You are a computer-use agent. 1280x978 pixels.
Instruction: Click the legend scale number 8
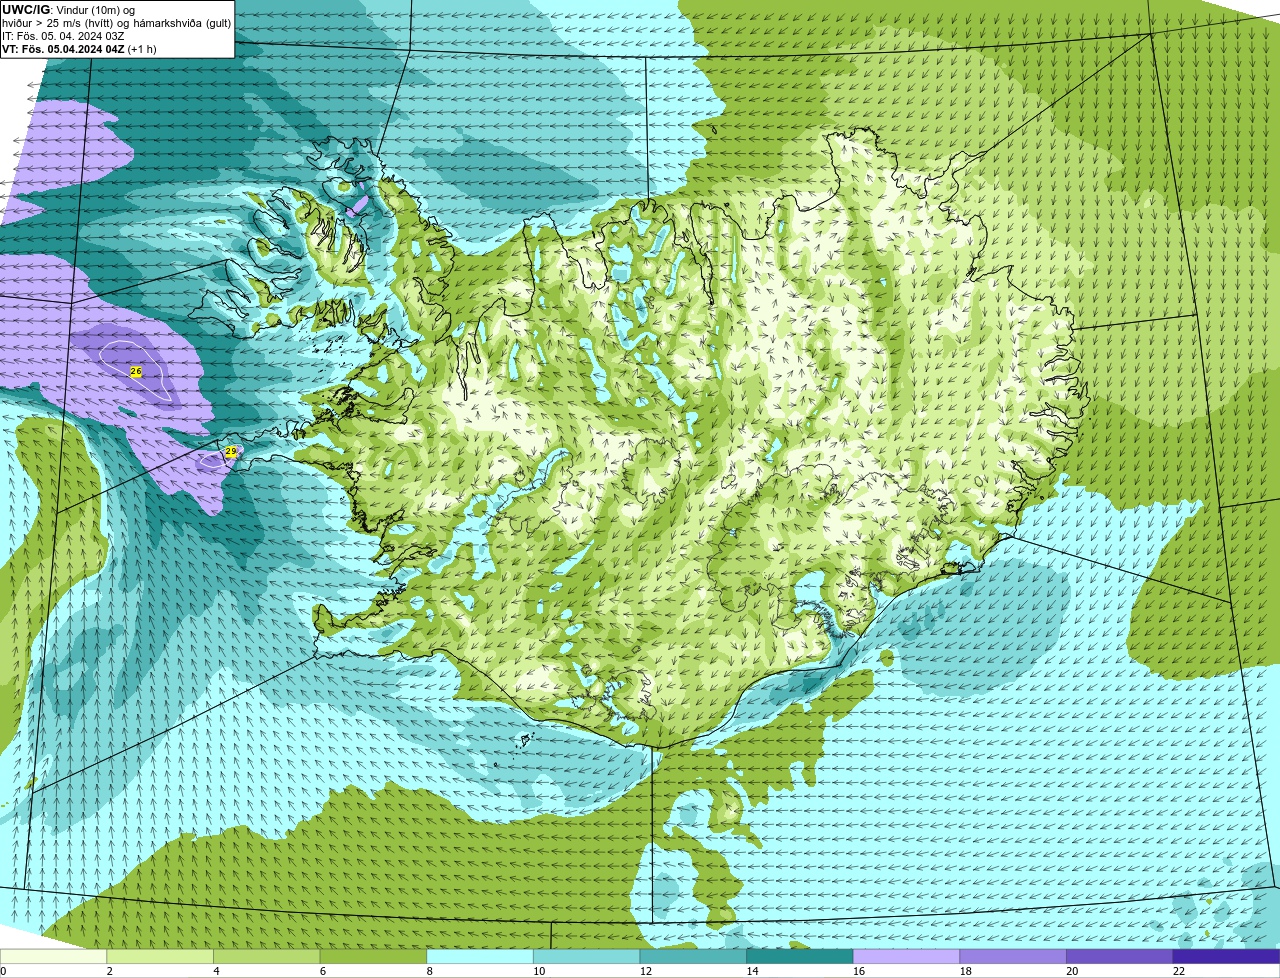pos(429,971)
